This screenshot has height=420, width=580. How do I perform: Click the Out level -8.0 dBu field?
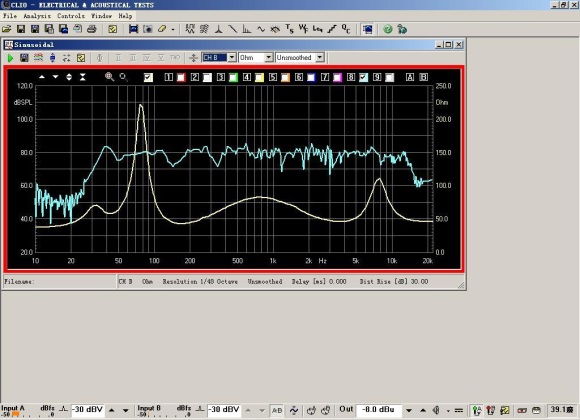pyautogui.click(x=378, y=410)
